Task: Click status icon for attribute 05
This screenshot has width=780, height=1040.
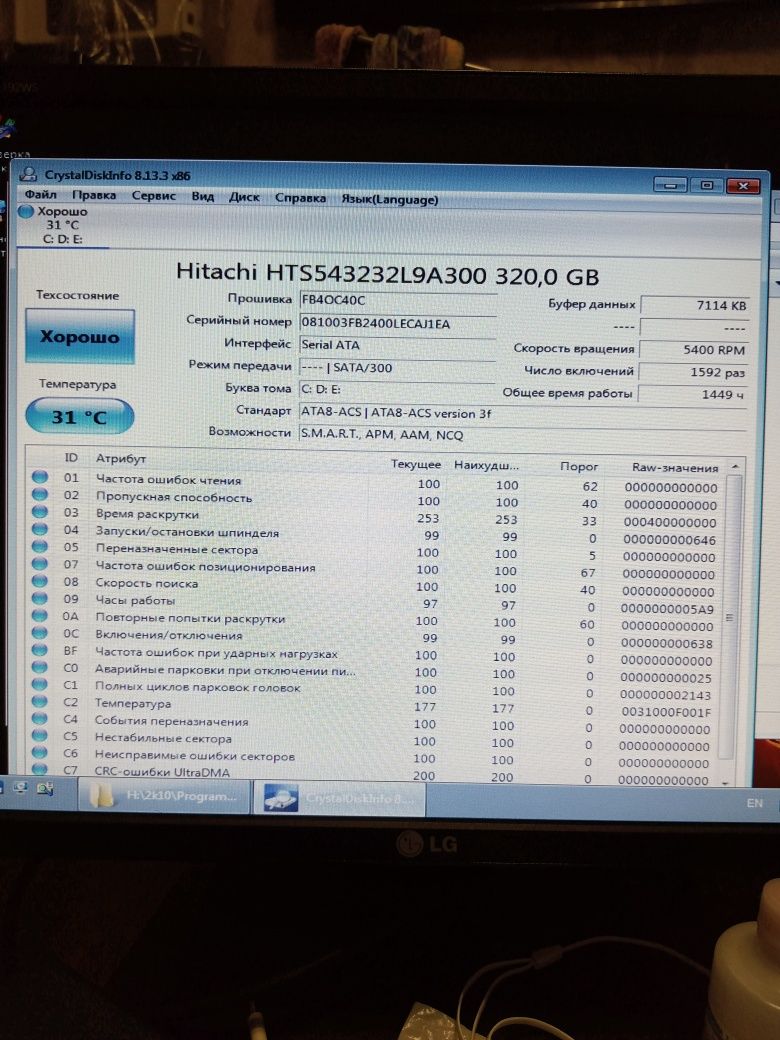Action: [40, 545]
